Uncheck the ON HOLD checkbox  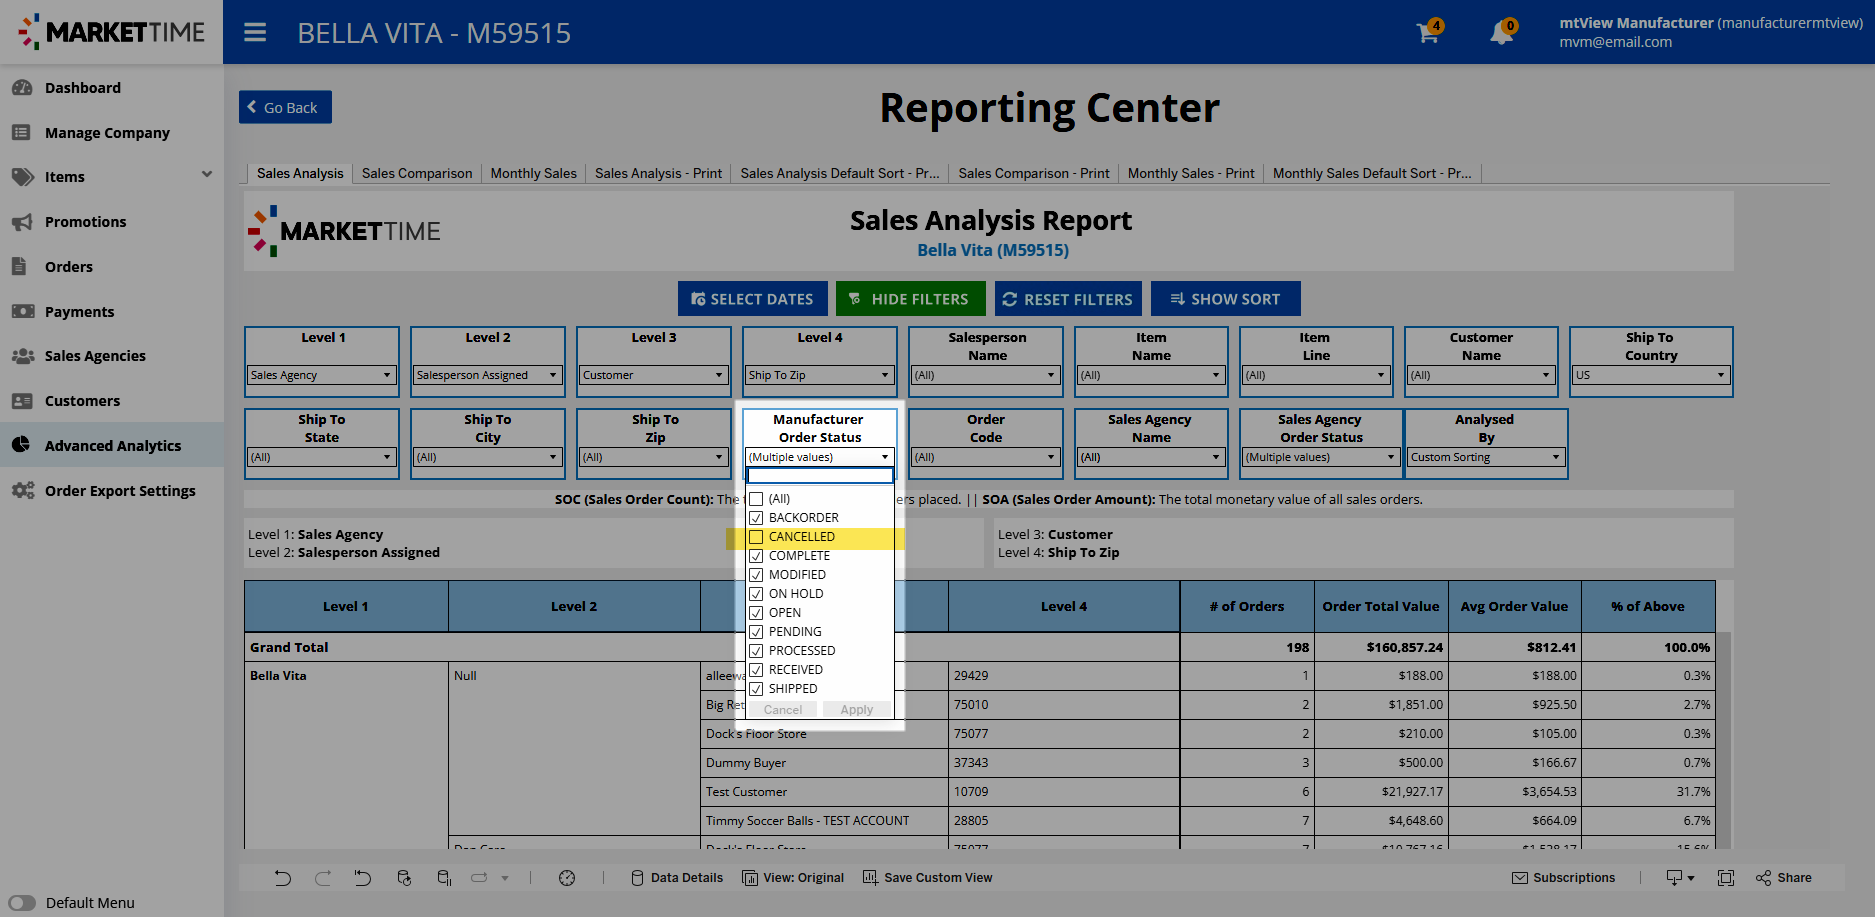tap(756, 594)
